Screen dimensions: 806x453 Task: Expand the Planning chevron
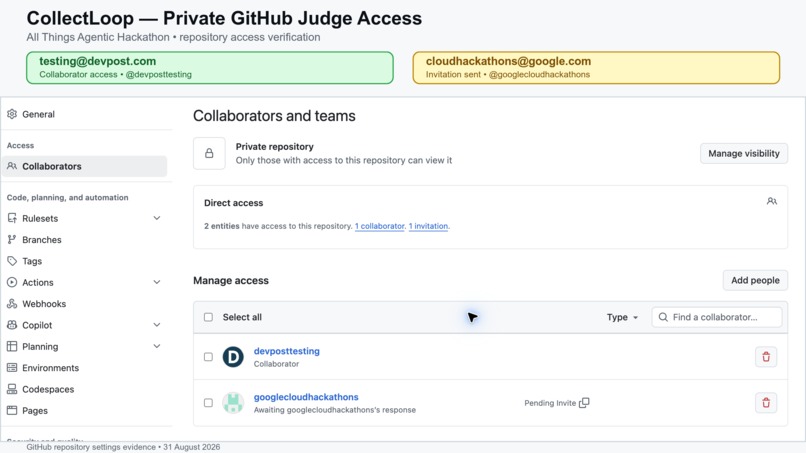pos(157,347)
